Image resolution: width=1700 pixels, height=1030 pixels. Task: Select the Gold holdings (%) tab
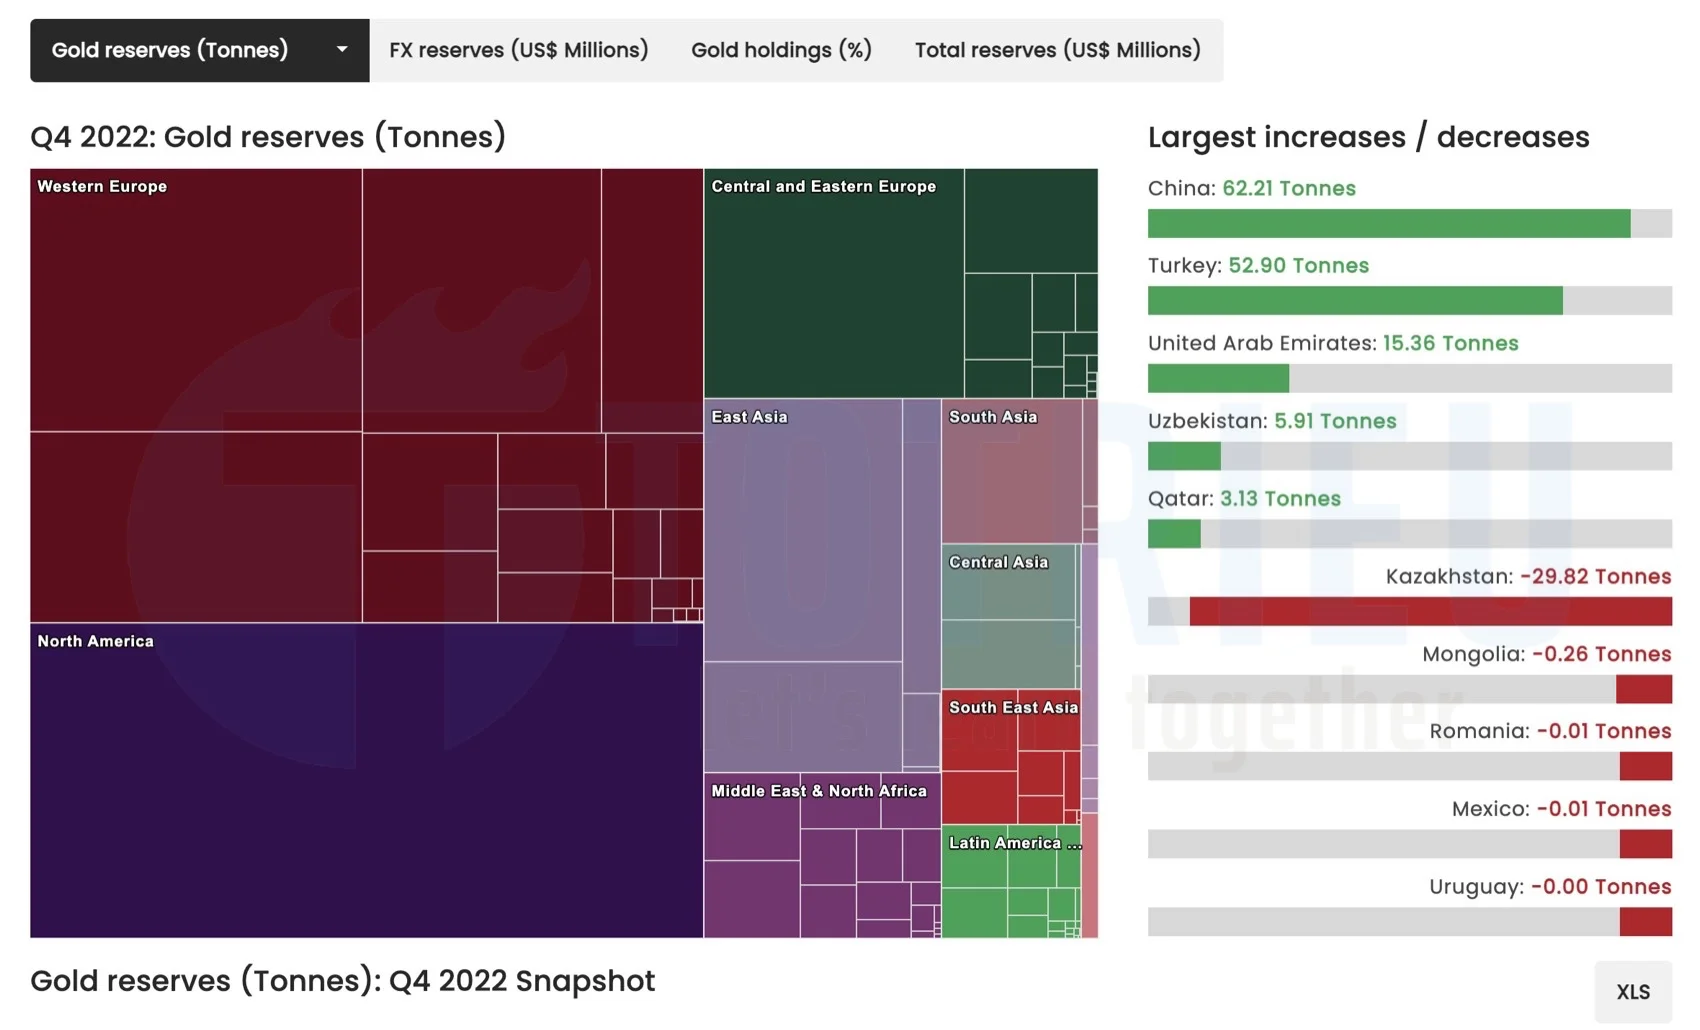(781, 50)
